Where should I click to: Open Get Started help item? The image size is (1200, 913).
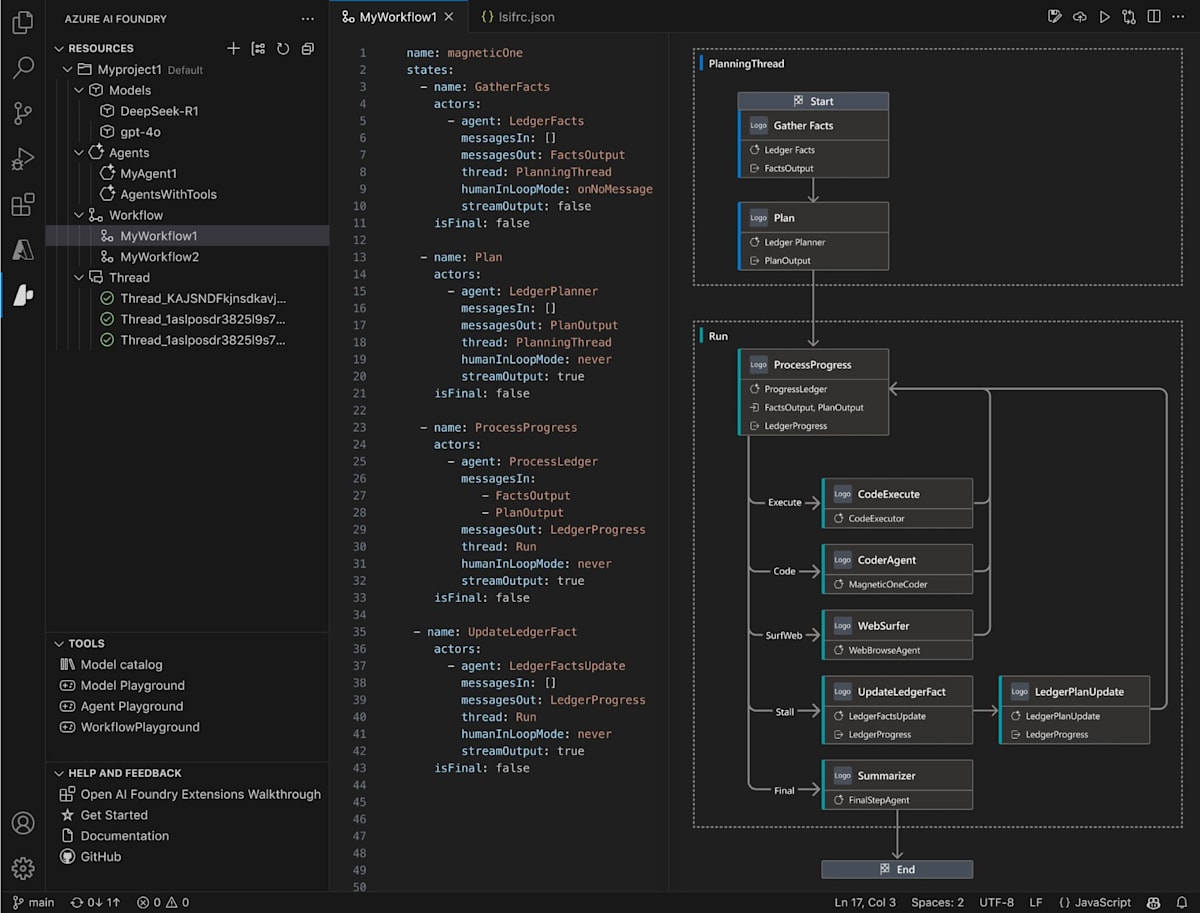pyautogui.click(x=114, y=815)
